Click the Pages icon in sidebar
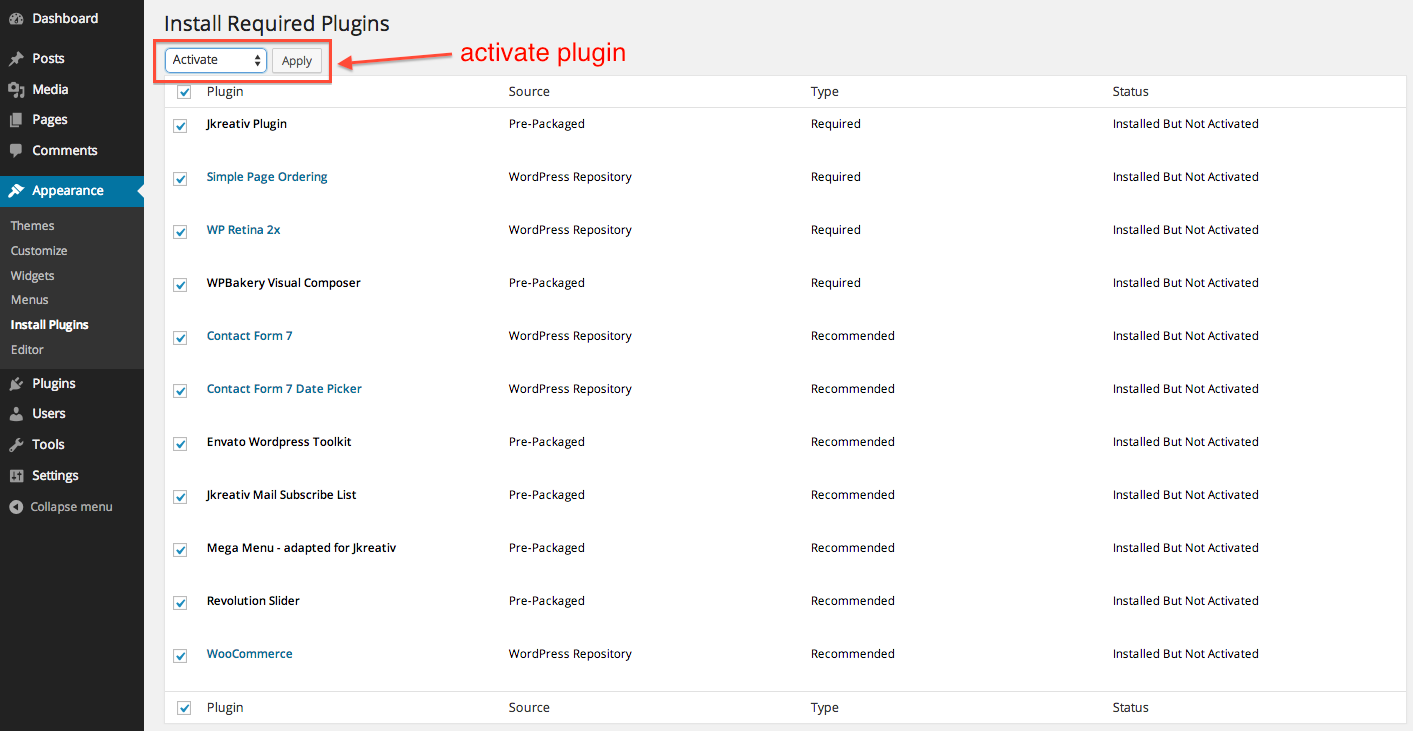1413x731 pixels. click(x=16, y=120)
